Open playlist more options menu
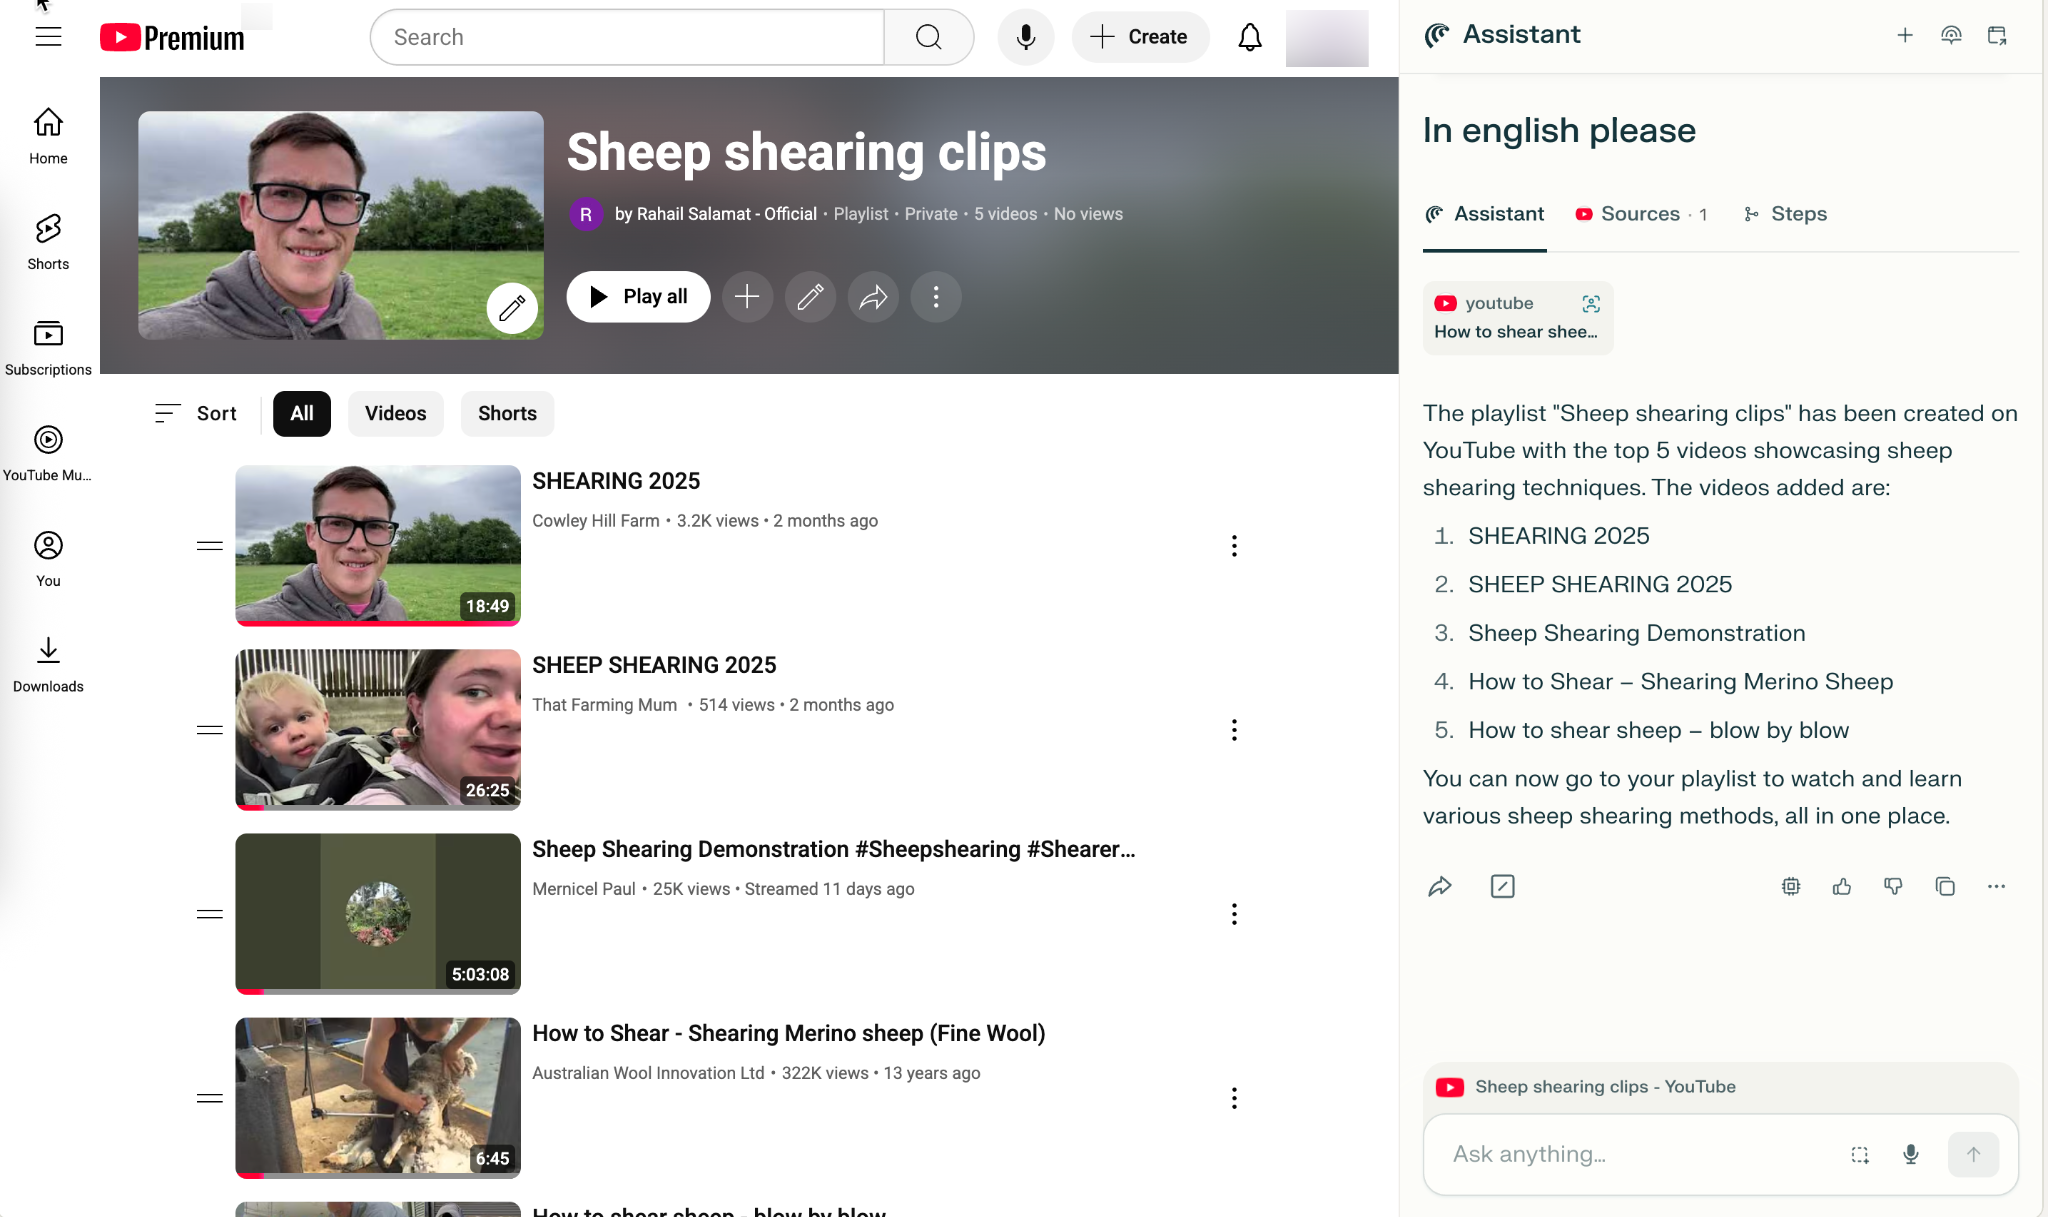Screen dimensions: 2048x1217 point(936,297)
